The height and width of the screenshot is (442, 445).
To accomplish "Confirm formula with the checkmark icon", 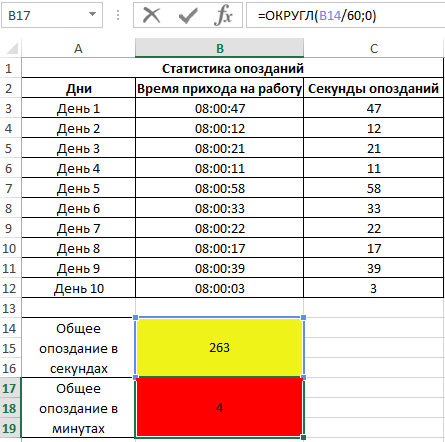I will coord(188,15).
